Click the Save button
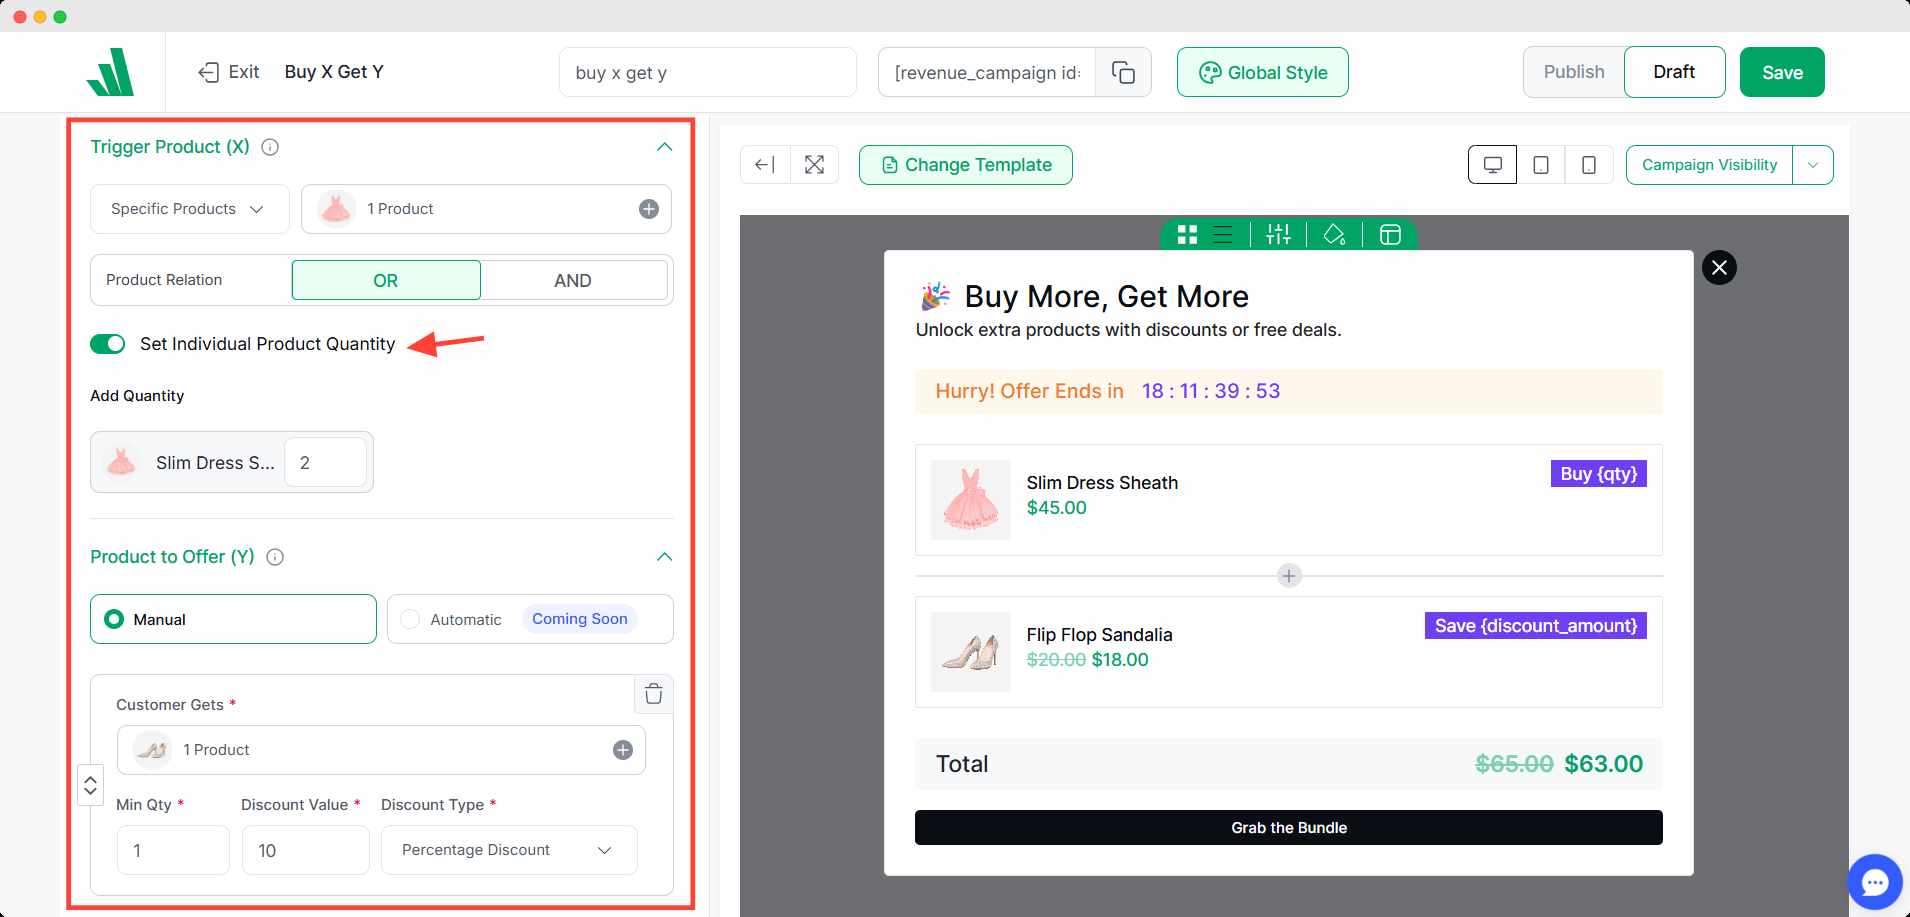The height and width of the screenshot is (917, 1910). (x=1781, y=72)
